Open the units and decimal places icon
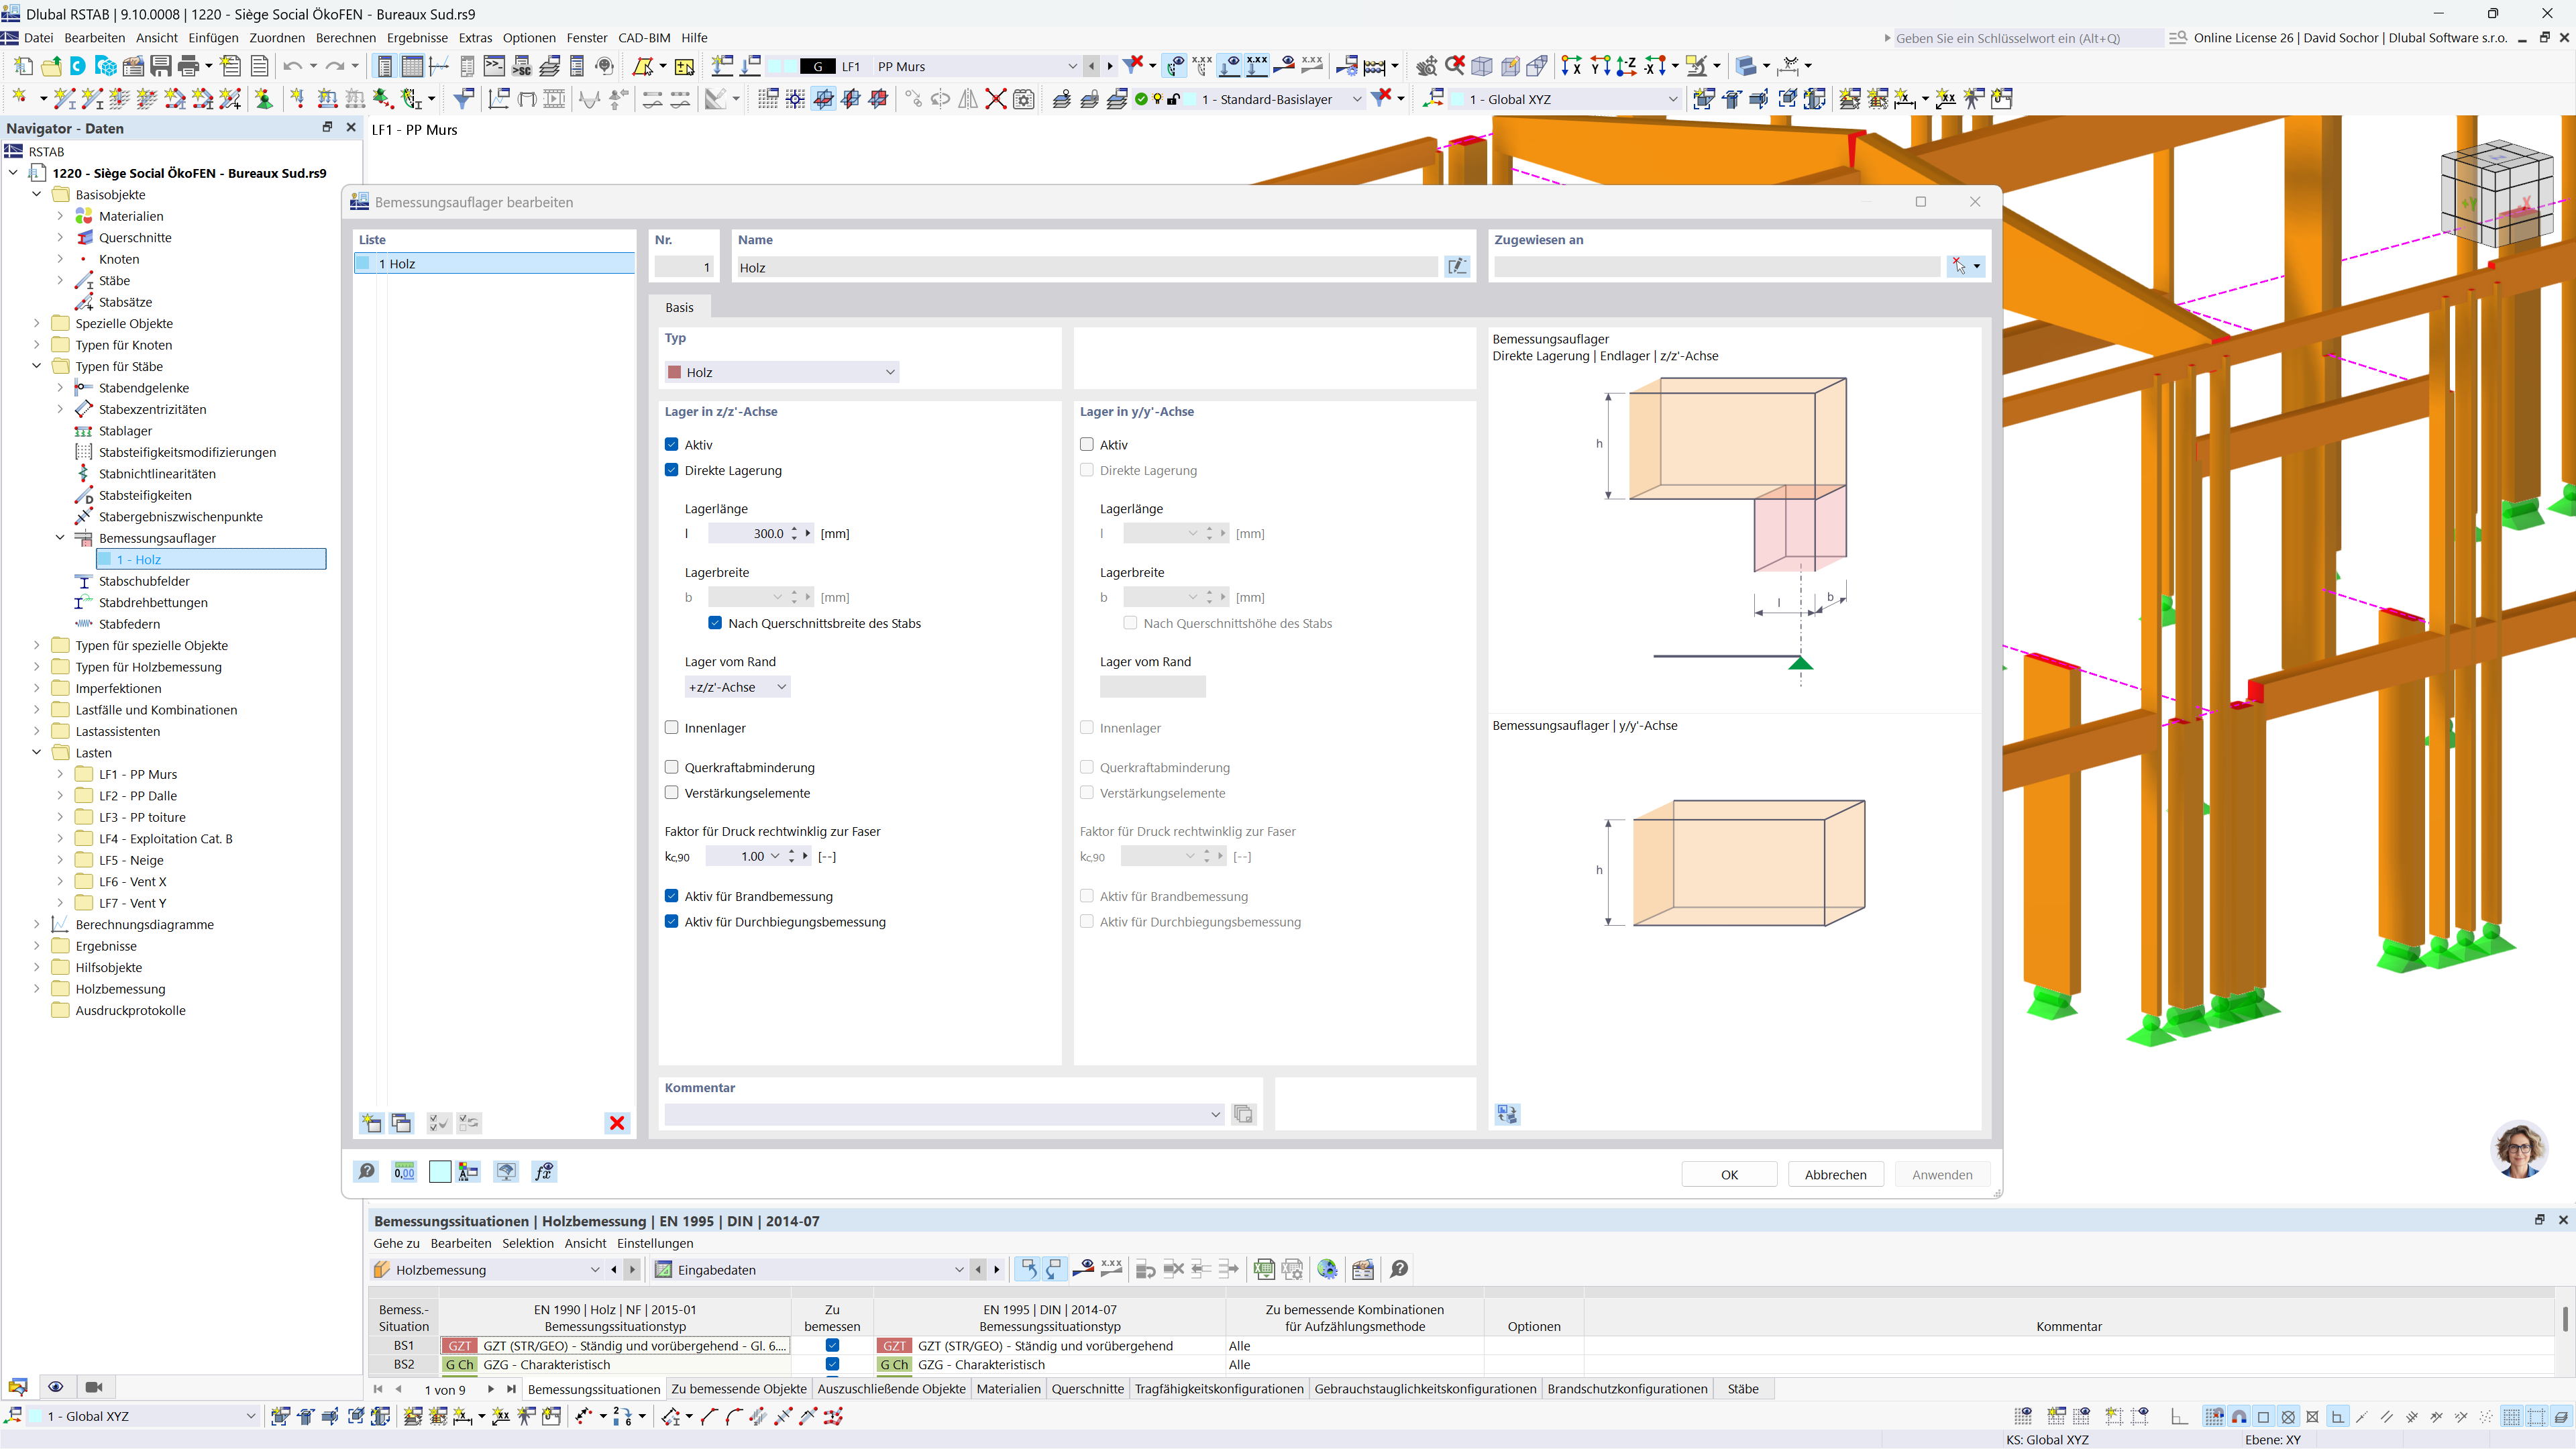2576x1449 pixels. 404,1172
